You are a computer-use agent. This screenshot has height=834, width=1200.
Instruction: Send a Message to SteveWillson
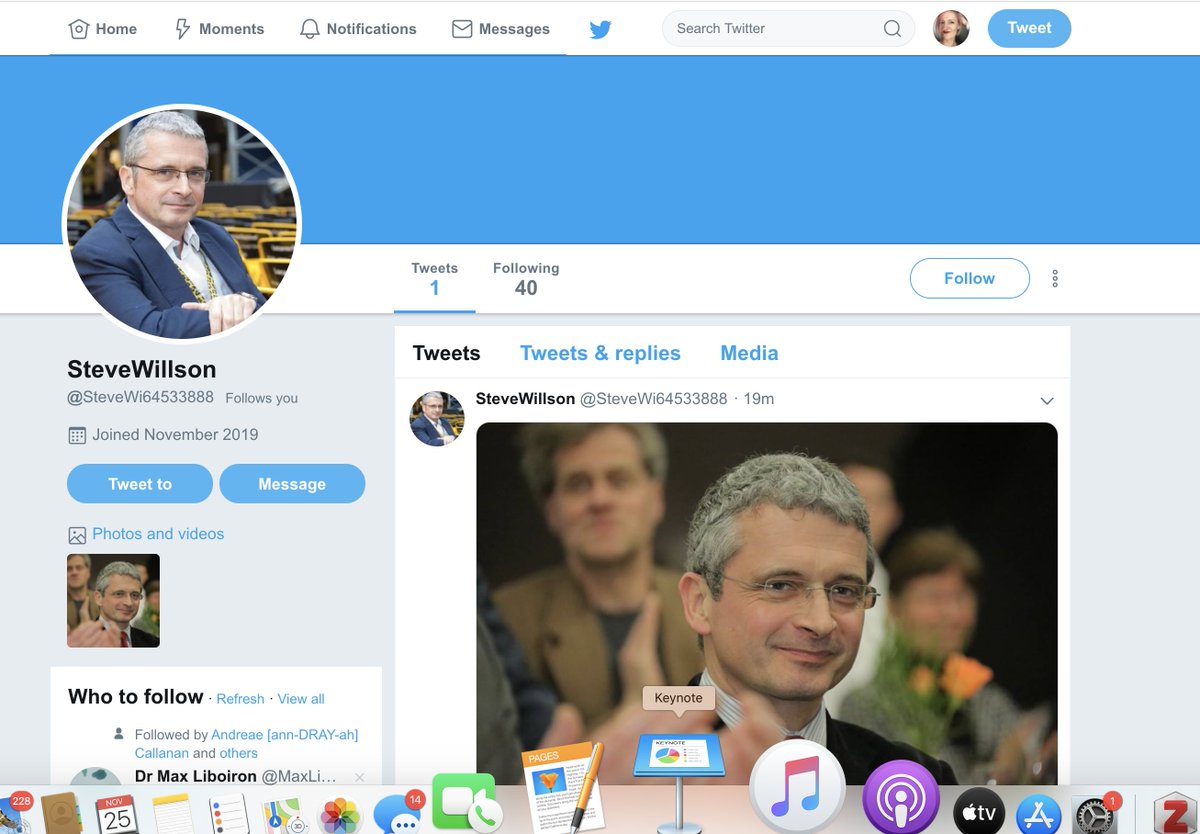292,484
